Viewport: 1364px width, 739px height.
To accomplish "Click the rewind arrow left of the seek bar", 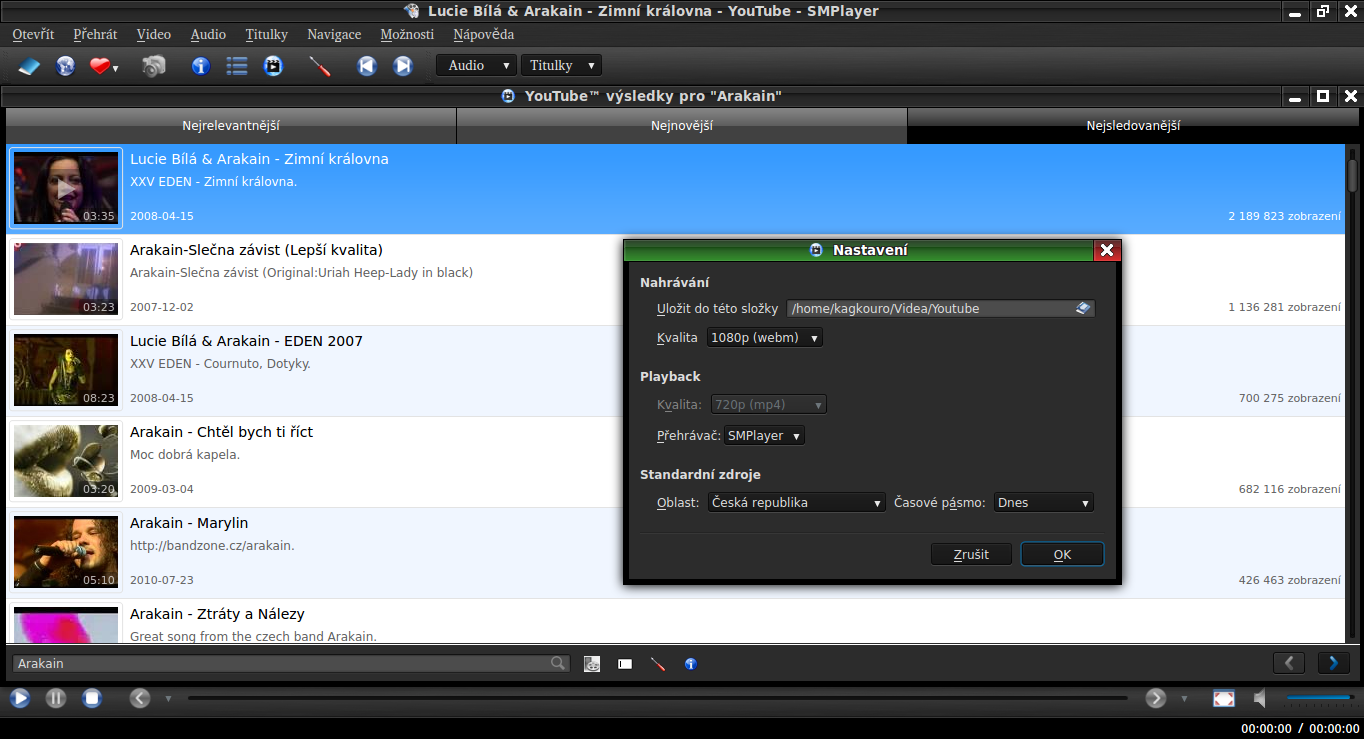I will 140,698.
